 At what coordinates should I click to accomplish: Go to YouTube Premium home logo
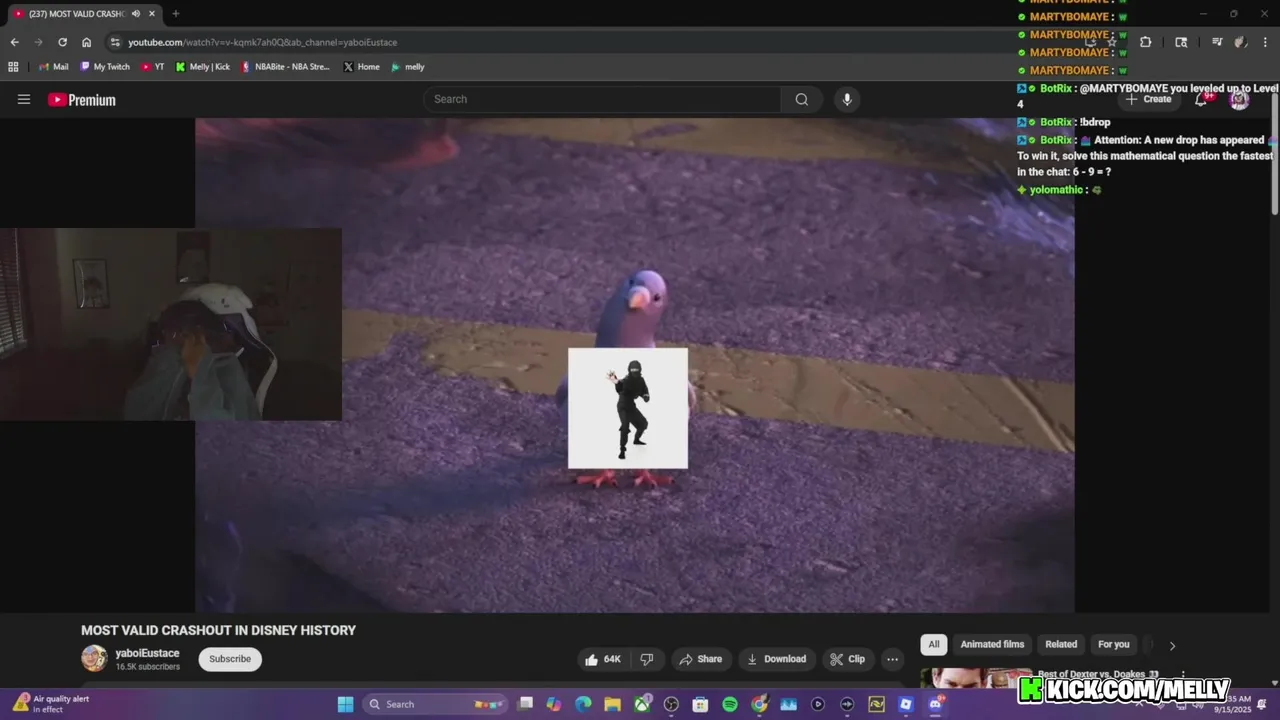pyautogui.click(x=82, y=100)
